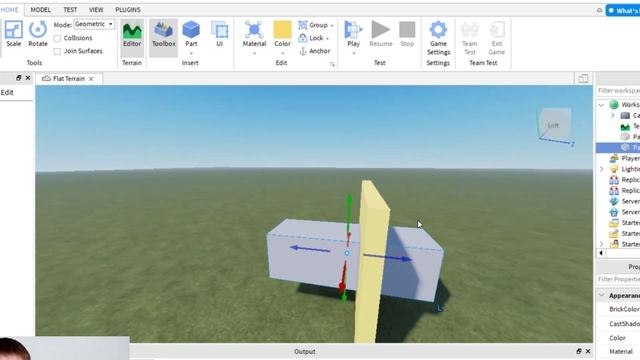Toggle the Join Surfaces checkbox
Screen dimensions: 640x360
tap(57, 51)
